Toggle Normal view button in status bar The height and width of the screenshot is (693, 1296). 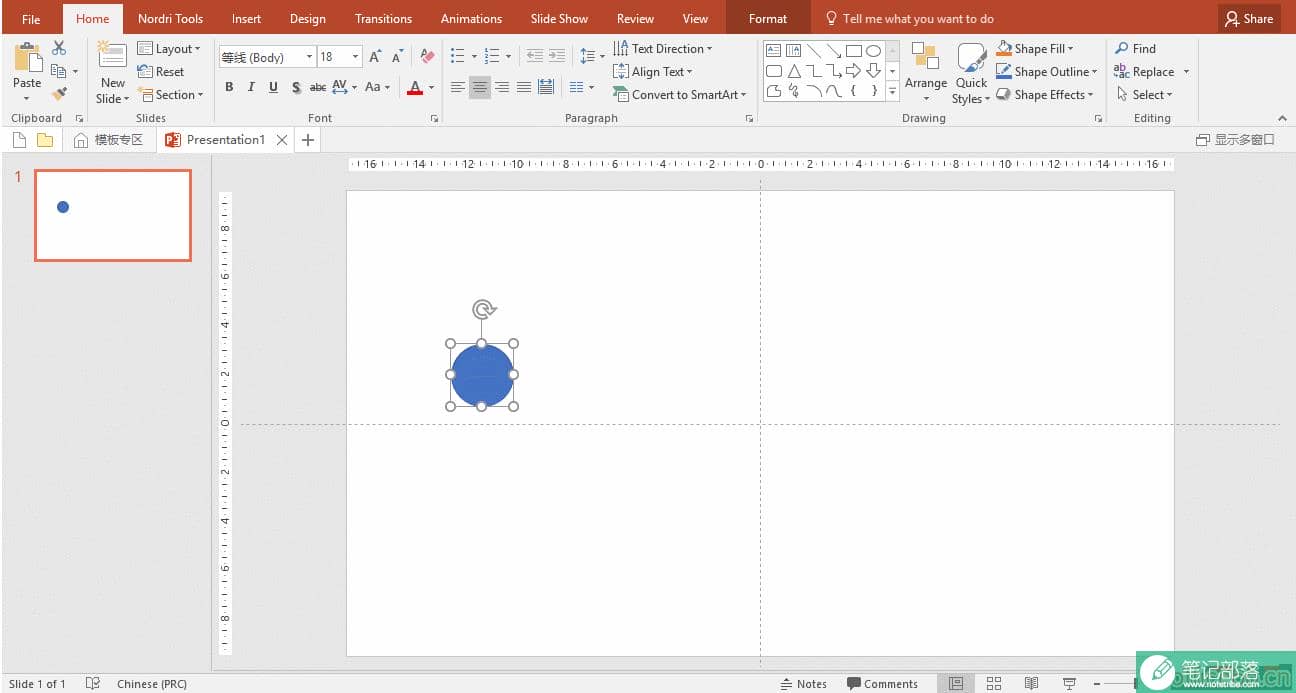pos(956,684)
